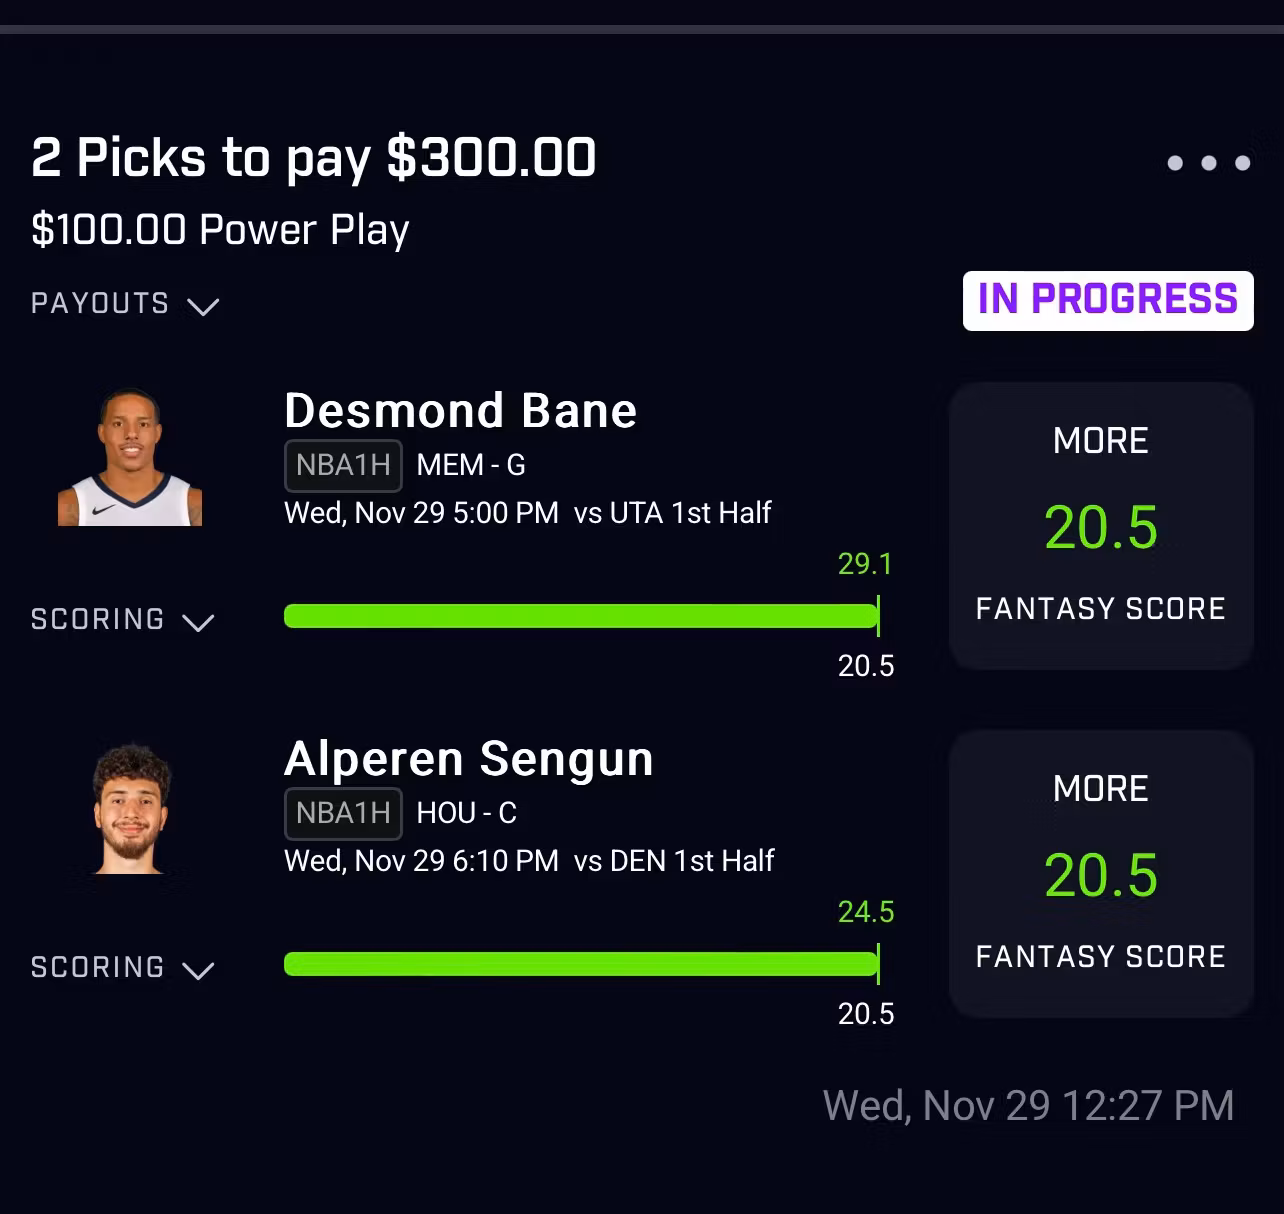Open Desmond Bane MORE 20.5 fantasy score card
The height and width of the screenshot is (1214, 1284).
pos(1100,526)
